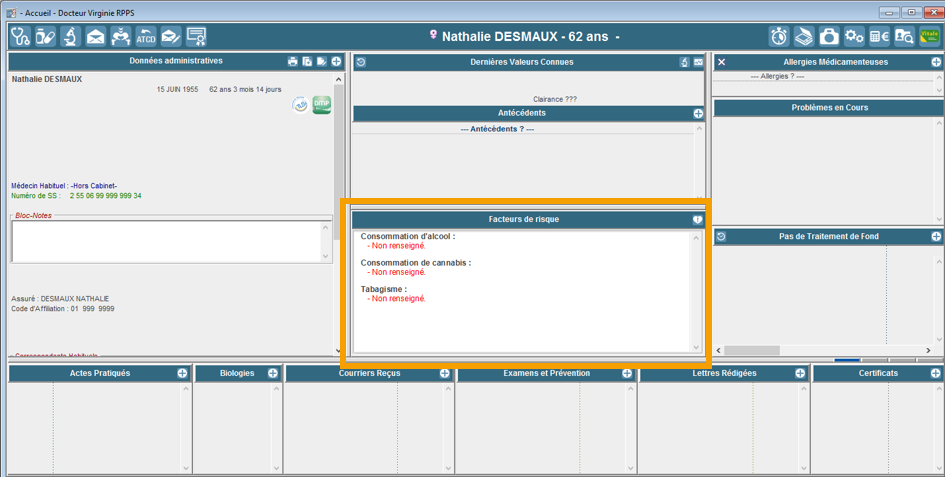Click the green DMP badge
Screen dimensions: 945x477
[x=322, y=105]
